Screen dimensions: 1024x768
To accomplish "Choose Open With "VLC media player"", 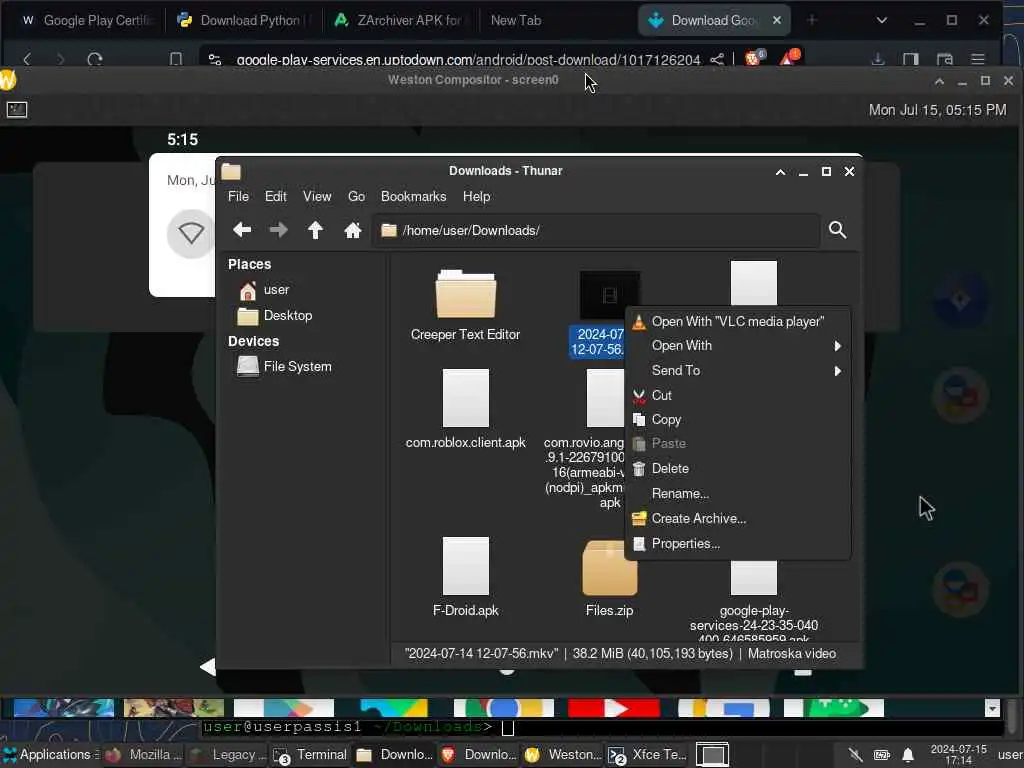I will pyautogui.click(x=738, y=321).
